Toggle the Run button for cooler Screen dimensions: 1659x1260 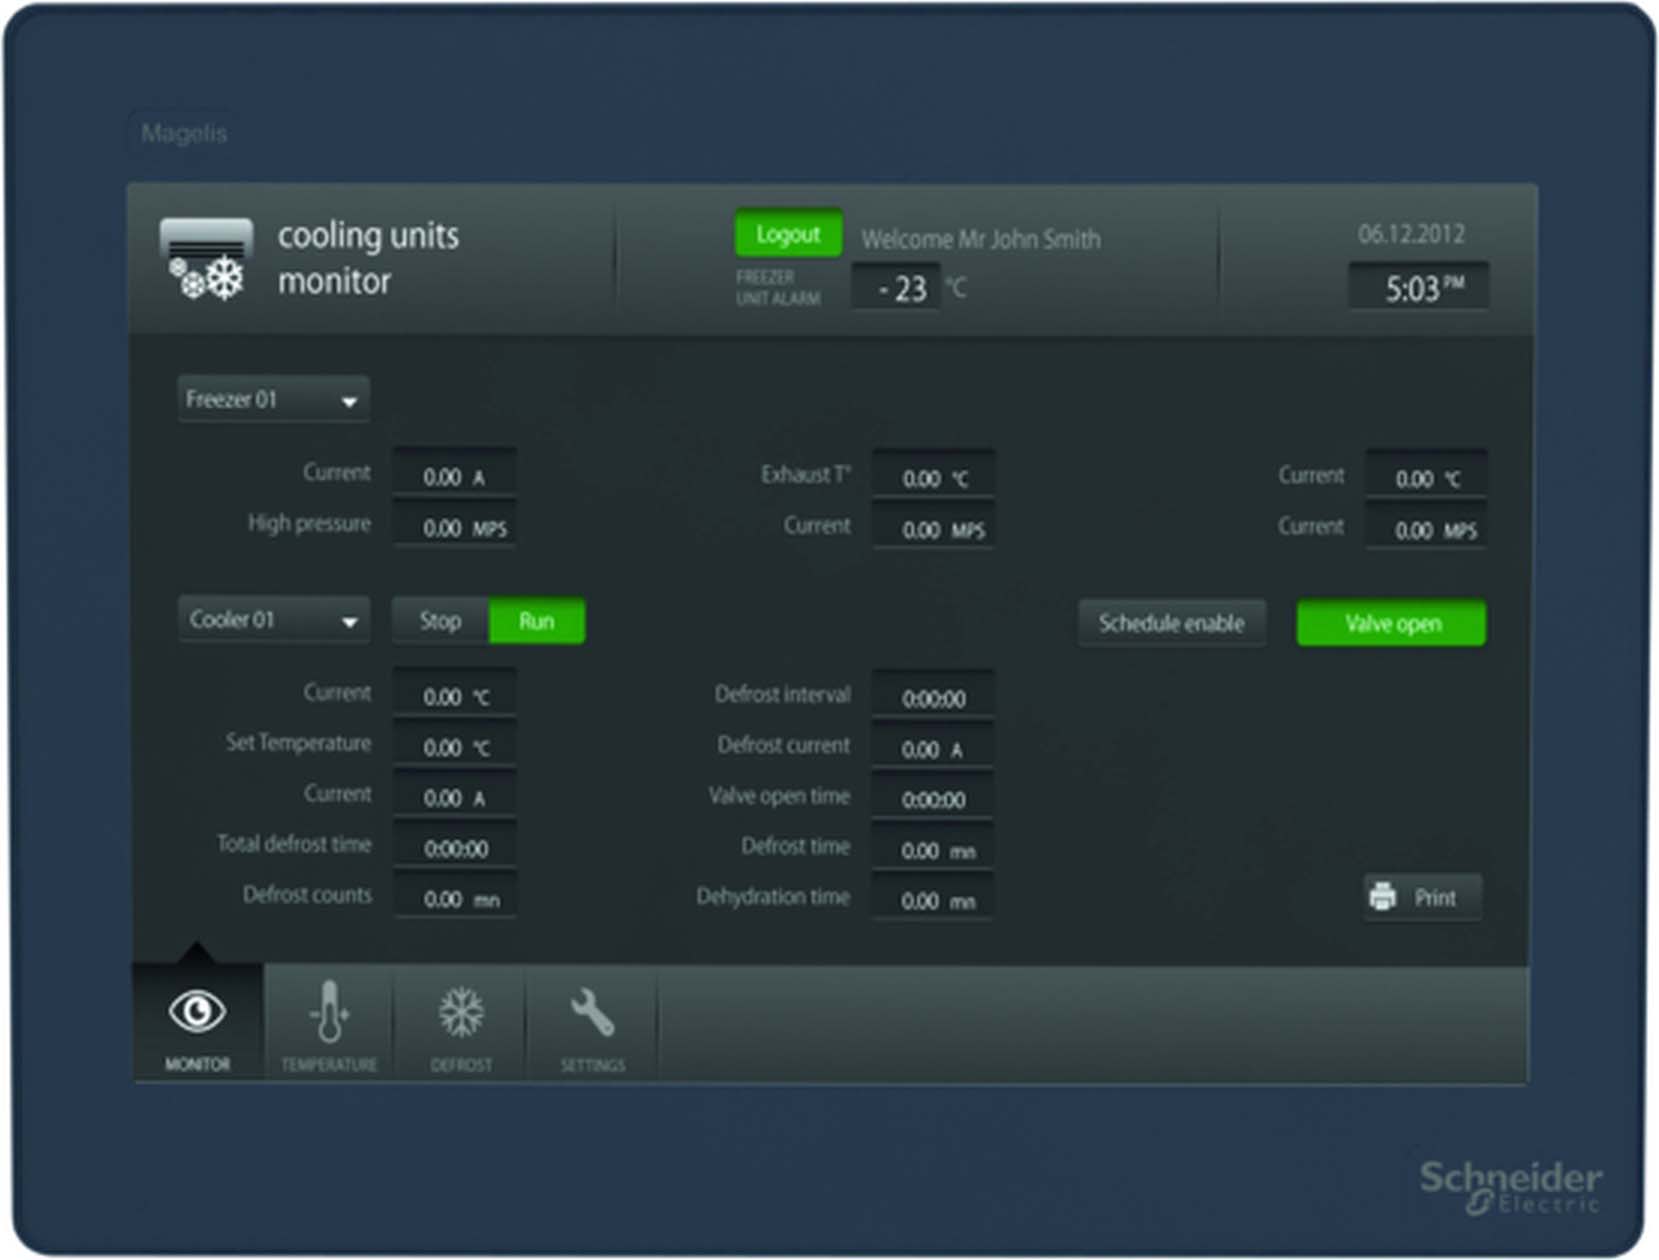pos(536,621)
